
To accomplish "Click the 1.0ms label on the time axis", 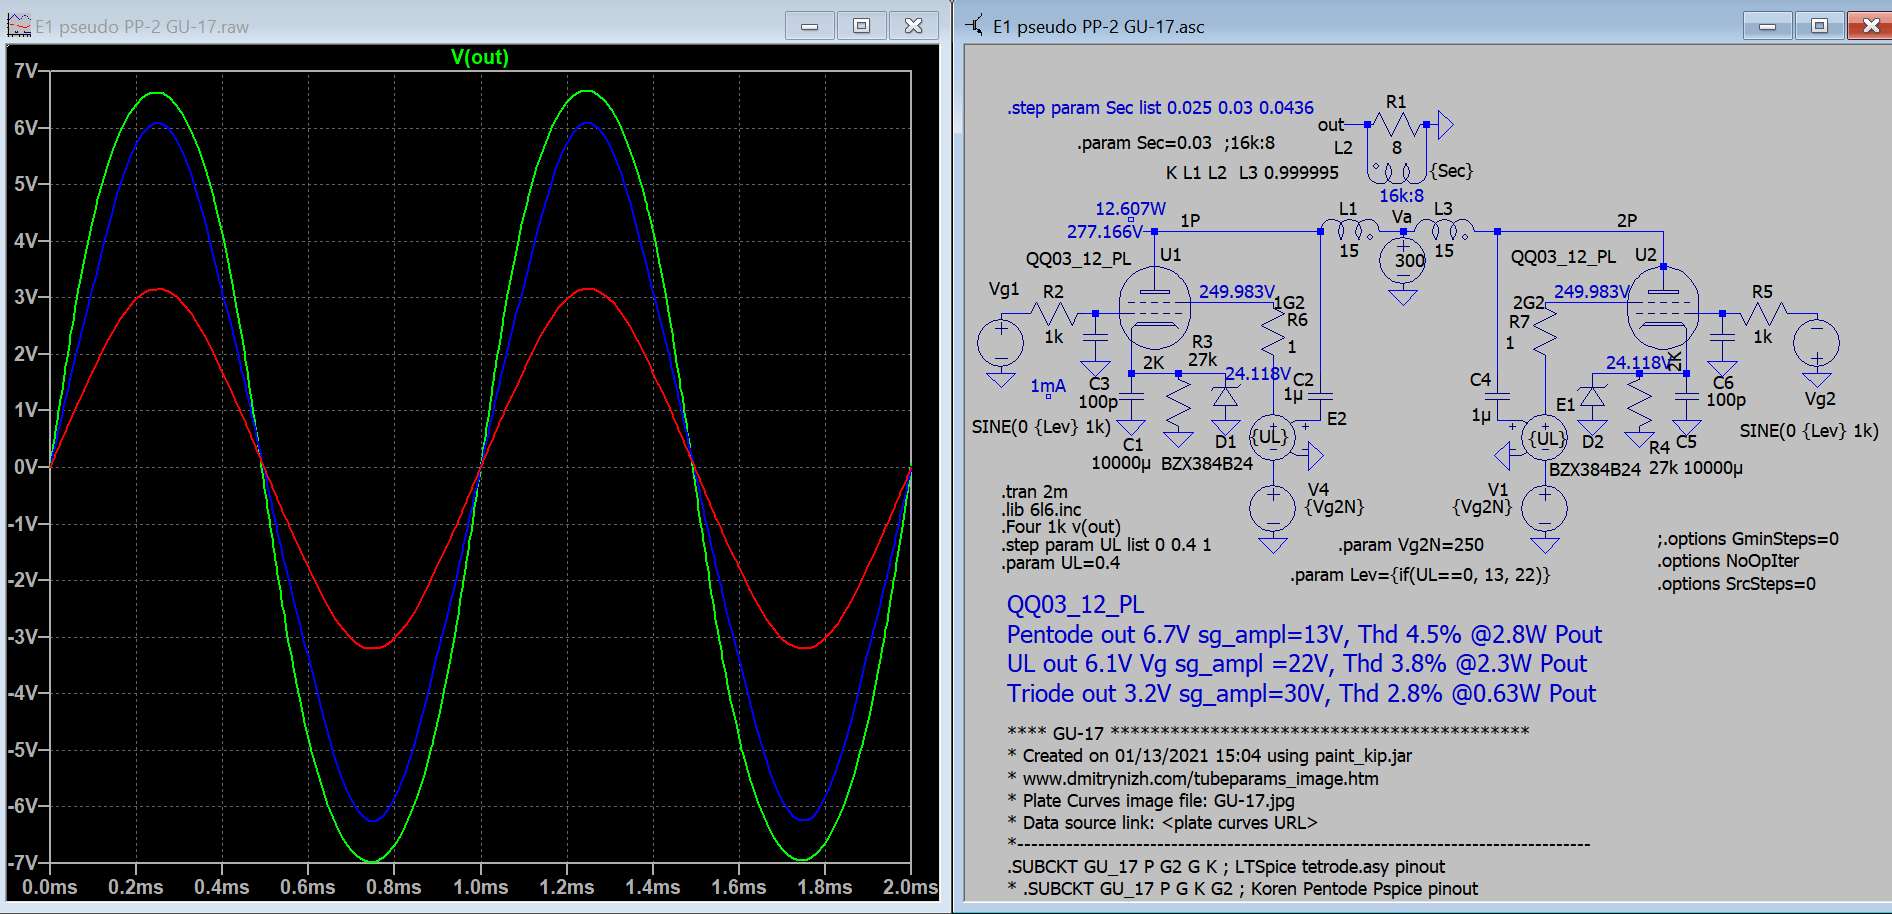I will click(481, 887).
